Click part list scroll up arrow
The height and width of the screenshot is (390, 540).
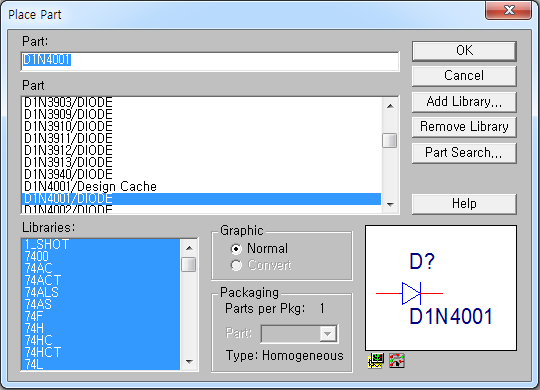click(x=390, y=106)
